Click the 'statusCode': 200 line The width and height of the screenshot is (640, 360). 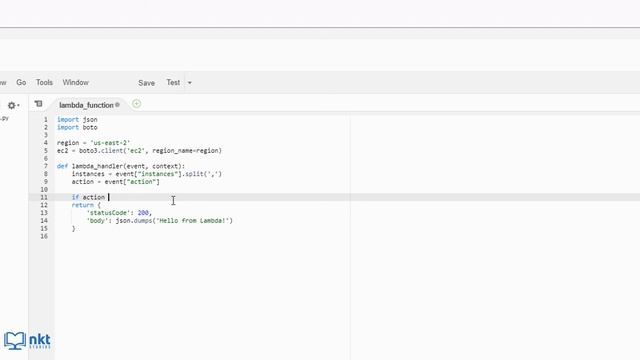click(x=119, y=213)
